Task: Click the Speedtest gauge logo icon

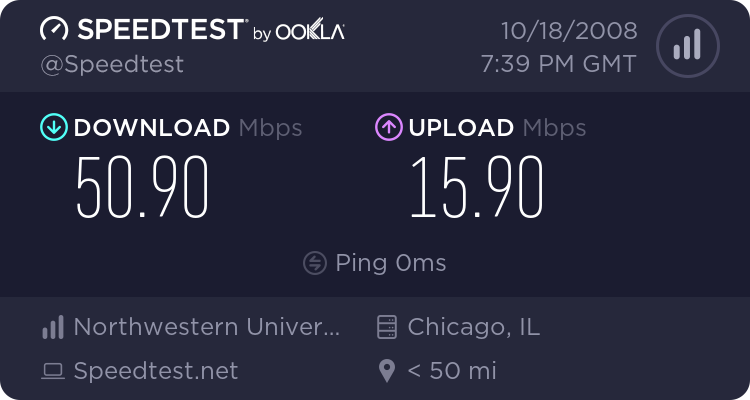Action: pyautogui.click(x=55, y=30)
